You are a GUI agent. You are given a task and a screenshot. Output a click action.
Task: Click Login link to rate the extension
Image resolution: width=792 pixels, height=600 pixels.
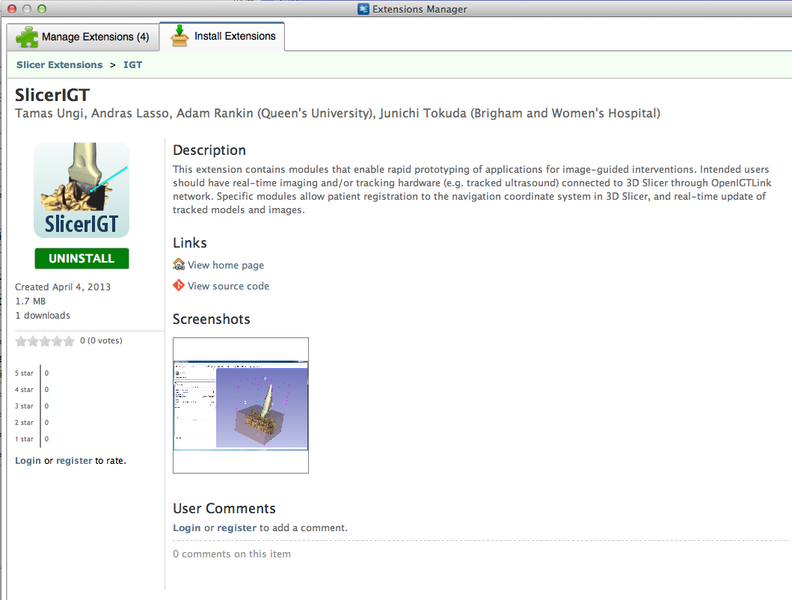[28, 461]
